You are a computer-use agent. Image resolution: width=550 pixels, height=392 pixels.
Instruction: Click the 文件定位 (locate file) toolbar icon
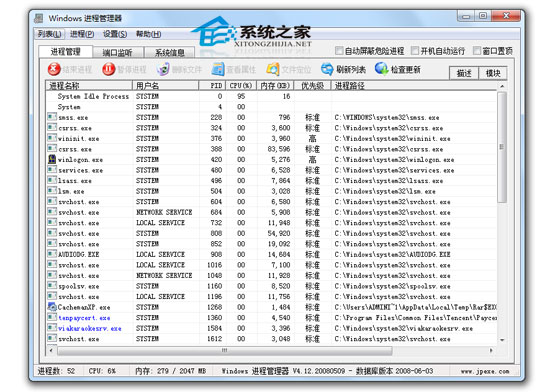click(x=273, y=69)
